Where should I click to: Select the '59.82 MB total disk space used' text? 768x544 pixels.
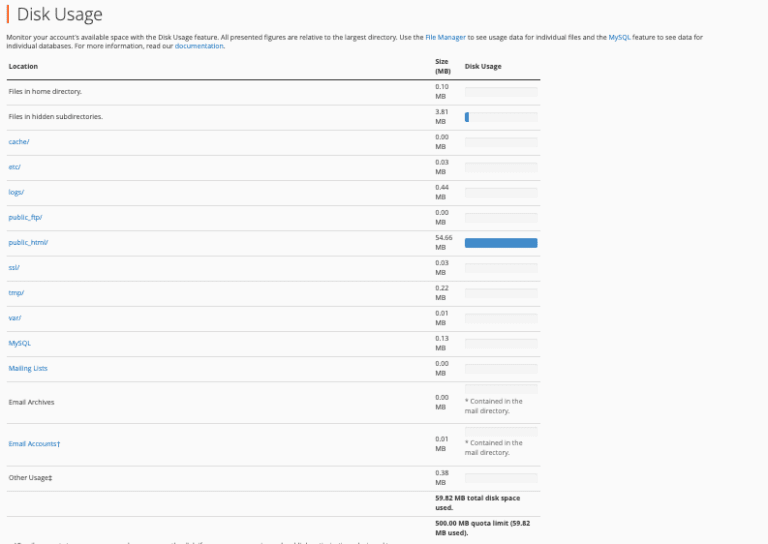point(478,503)
